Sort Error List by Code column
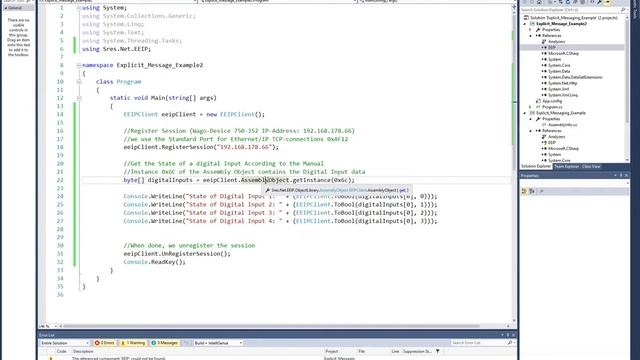Viewport: 640px width, 360px height. click(x=62, y=351)
